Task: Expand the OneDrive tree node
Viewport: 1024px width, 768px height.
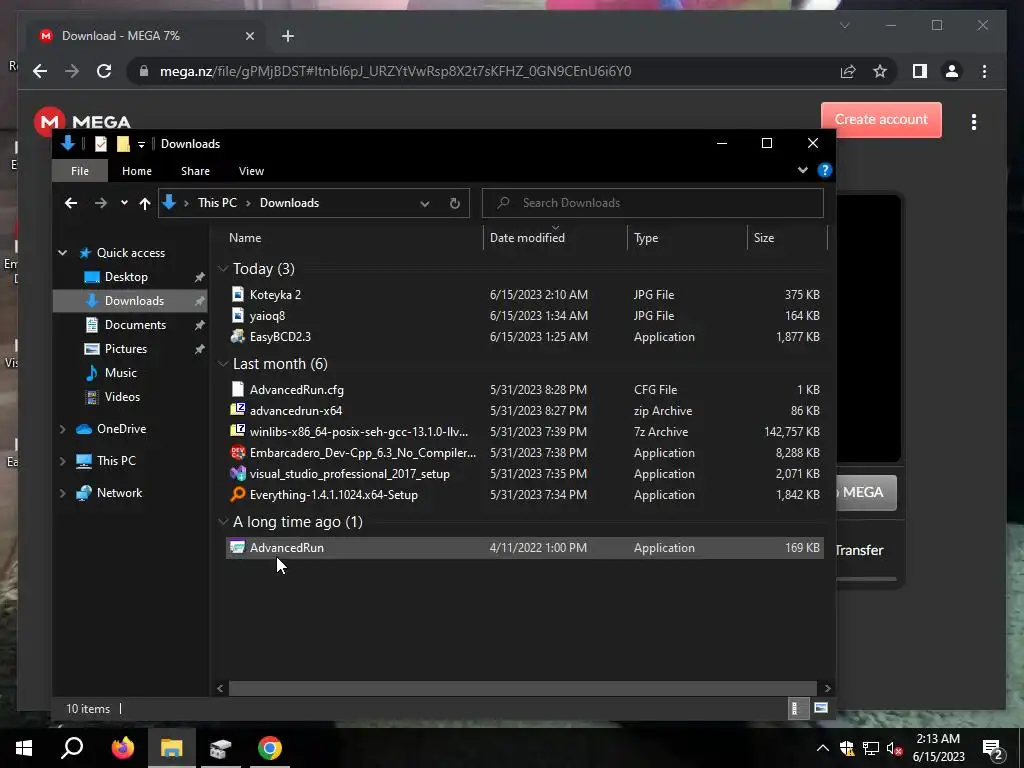Action: tap(63, 429)
